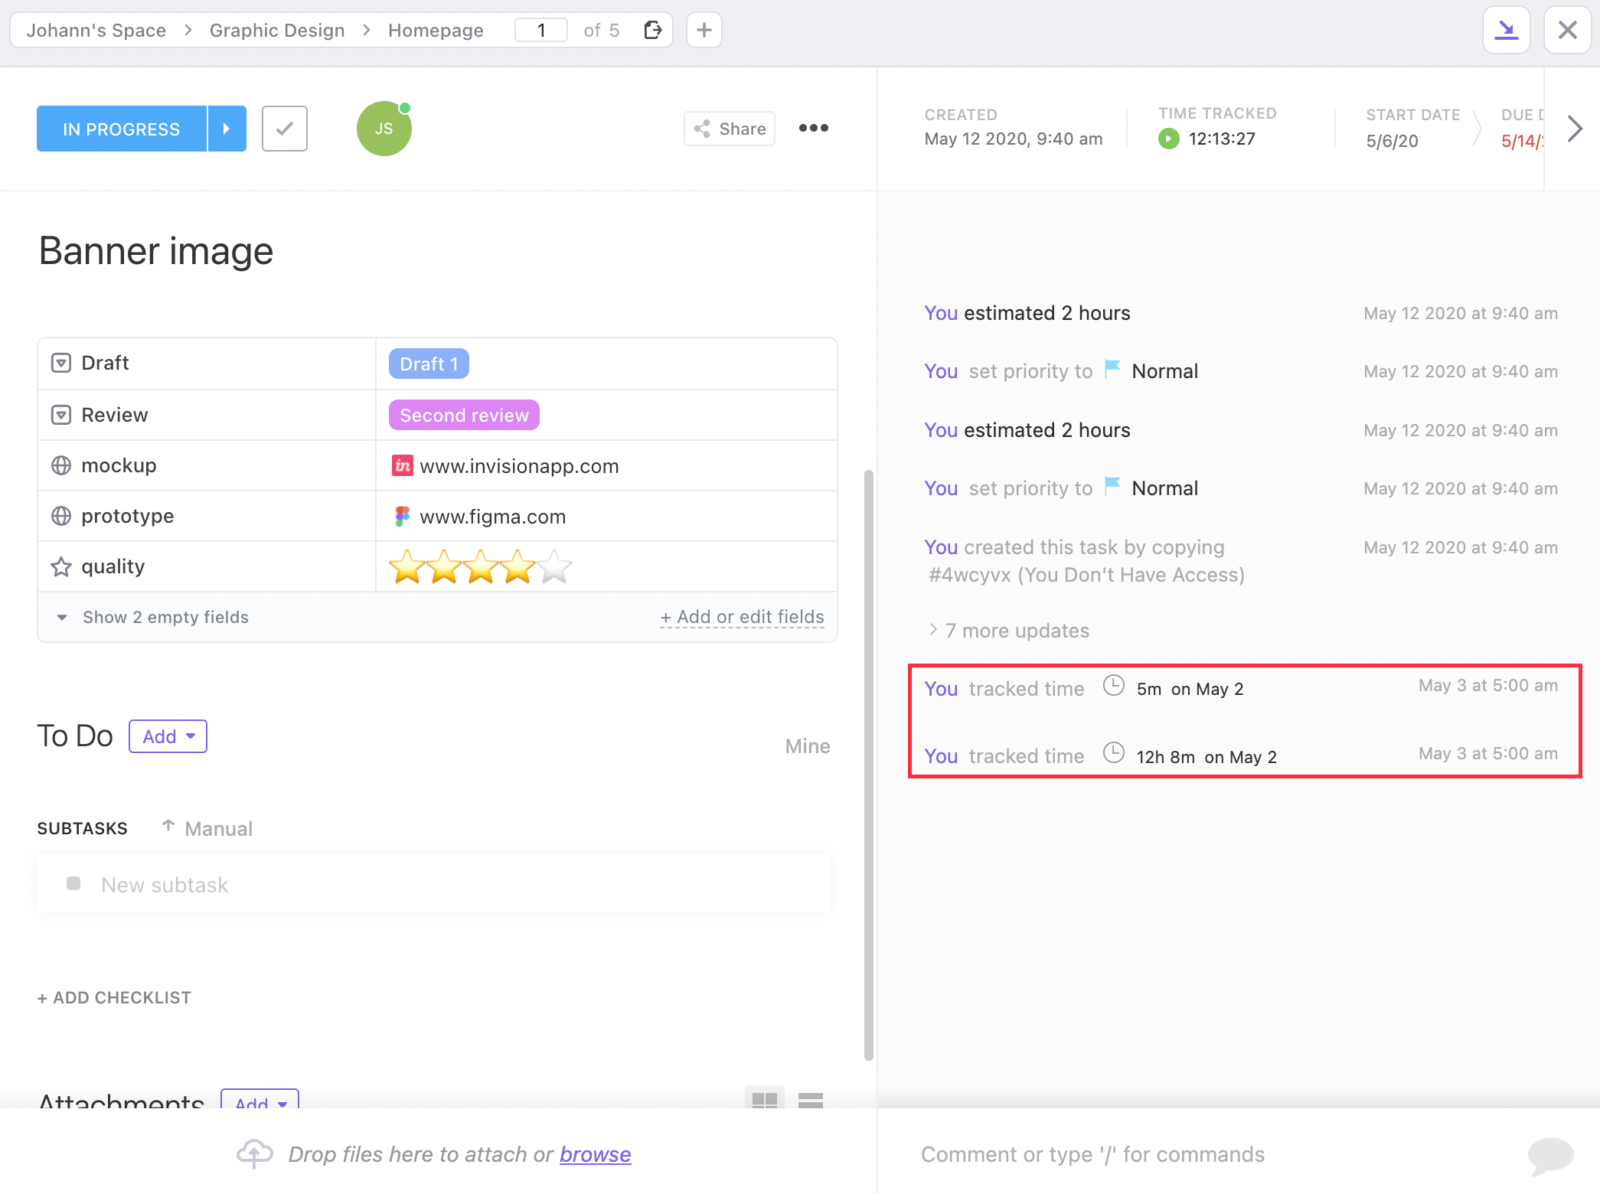Toggle the New subtask status square
1600x1194 pixels.
(x=73, y=884)
